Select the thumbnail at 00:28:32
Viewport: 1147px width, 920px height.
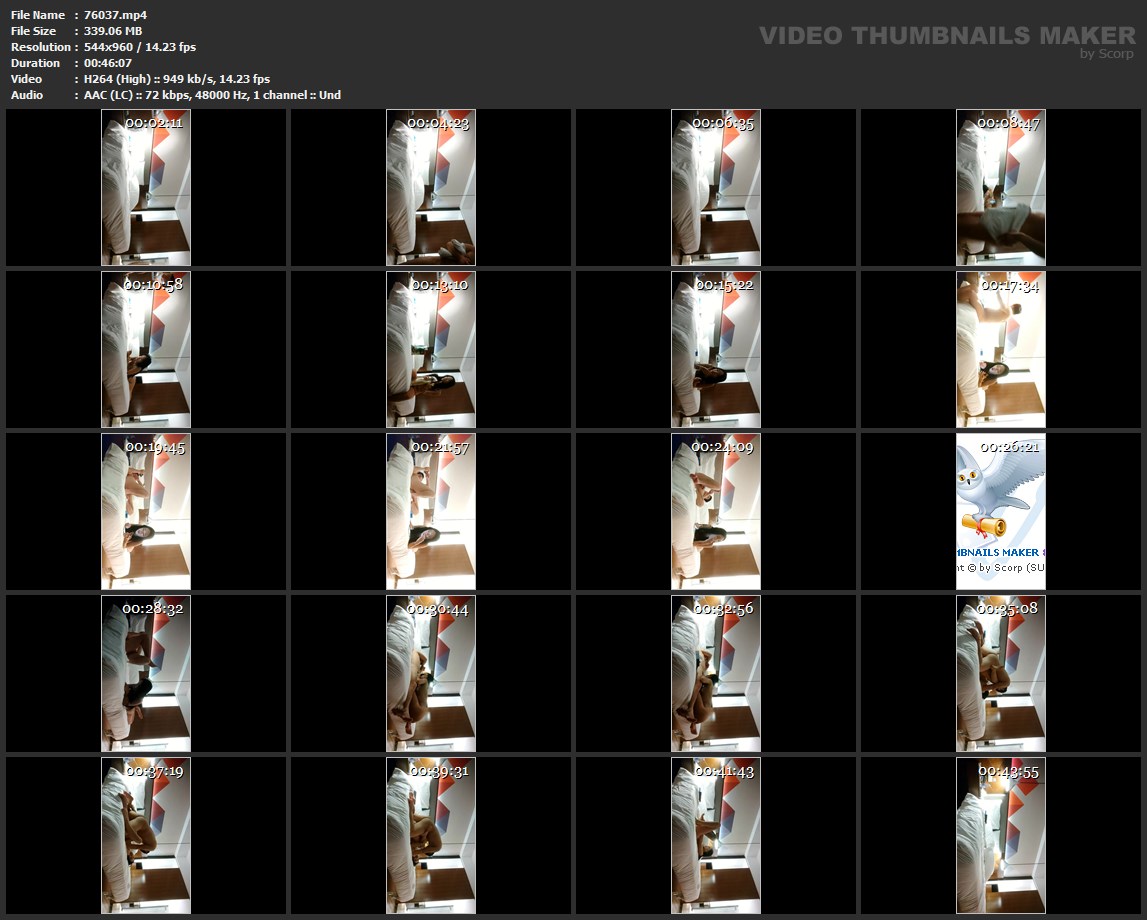pos(146,673)
